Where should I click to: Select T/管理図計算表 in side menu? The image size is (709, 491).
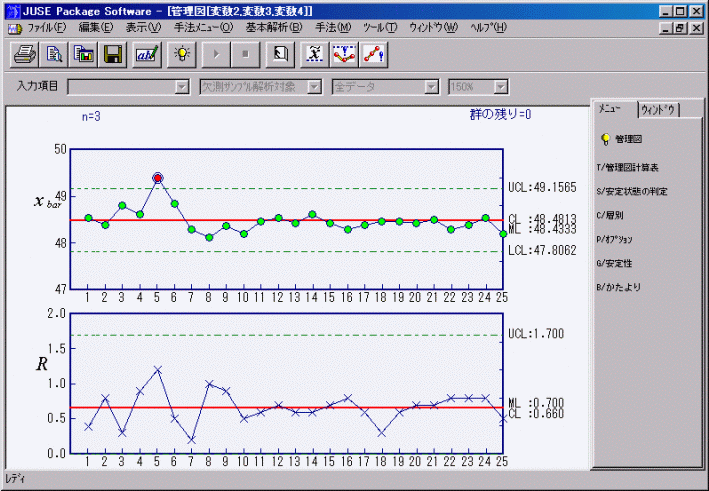[627, 168]
